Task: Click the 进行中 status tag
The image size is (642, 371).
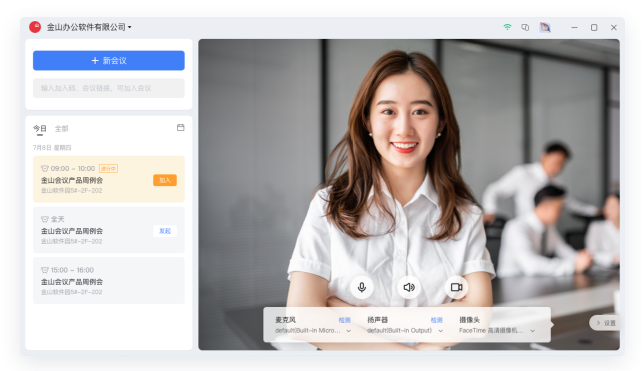Action: [109, 168]
